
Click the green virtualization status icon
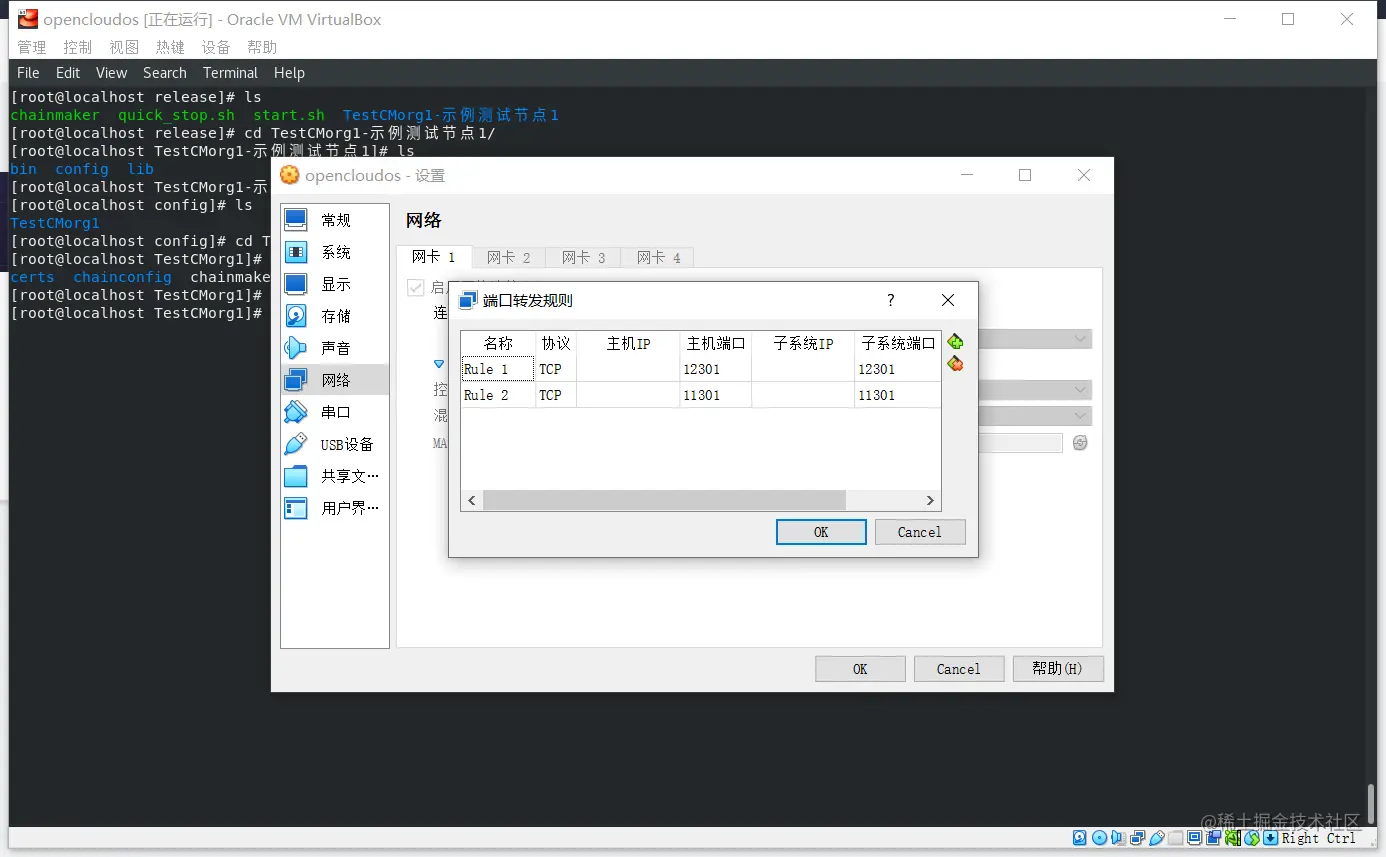coord(1233,838)
